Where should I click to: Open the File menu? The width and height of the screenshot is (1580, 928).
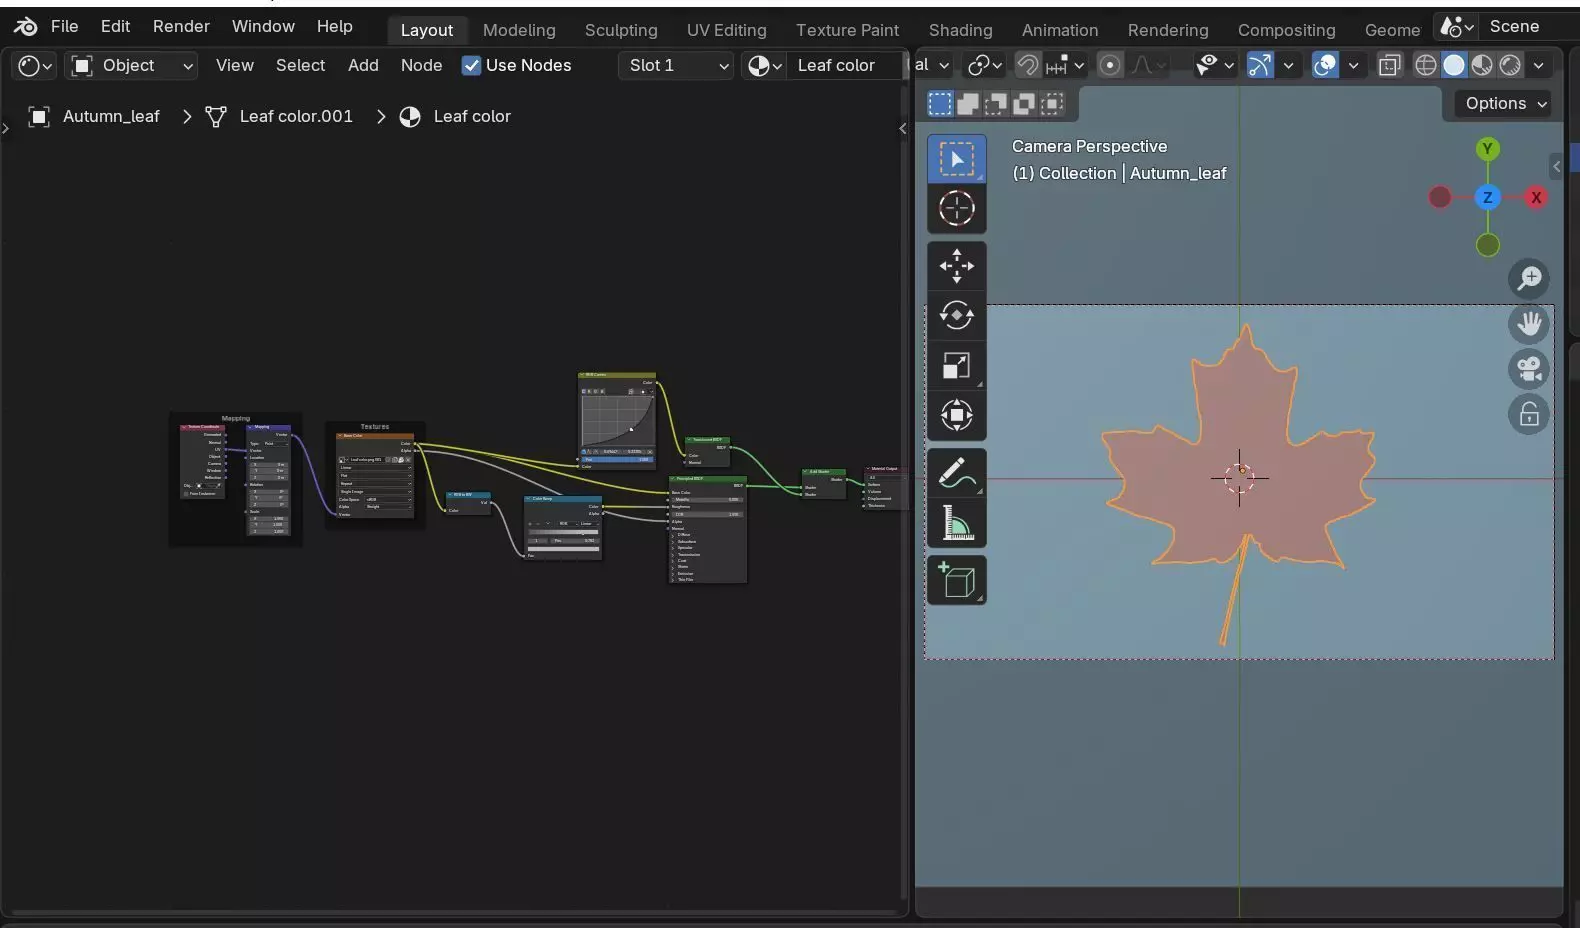pyautogui.click(x=64, y=27)
